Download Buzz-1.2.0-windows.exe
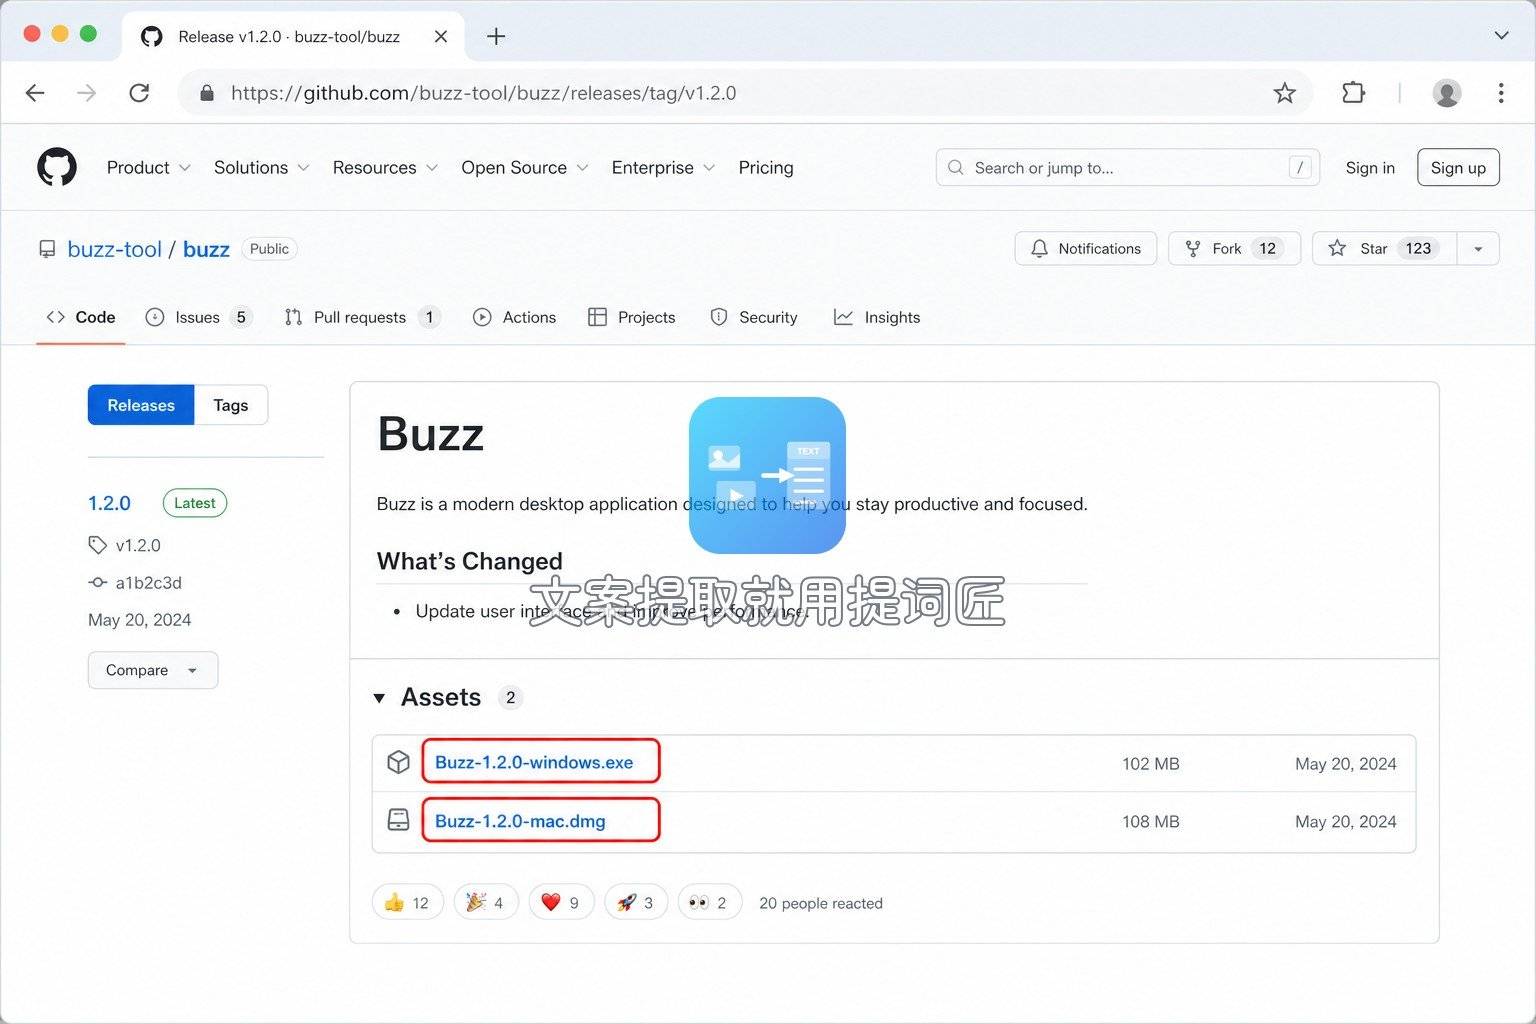Image resolution: width=1536 pixels, height=1024 pixels. coord(534,762)
